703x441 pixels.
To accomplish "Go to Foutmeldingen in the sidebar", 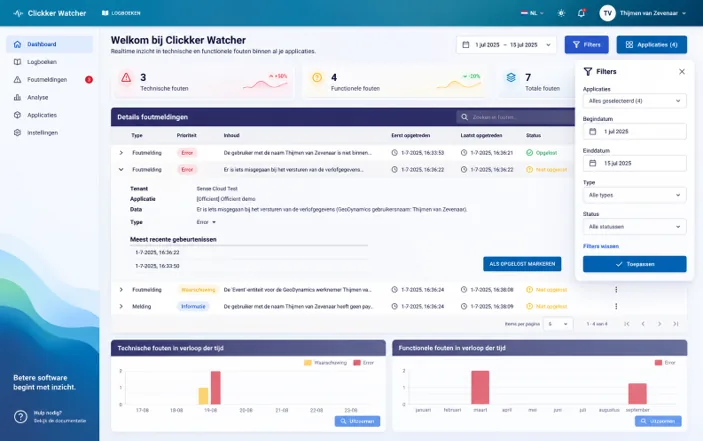I will [49, 80].
